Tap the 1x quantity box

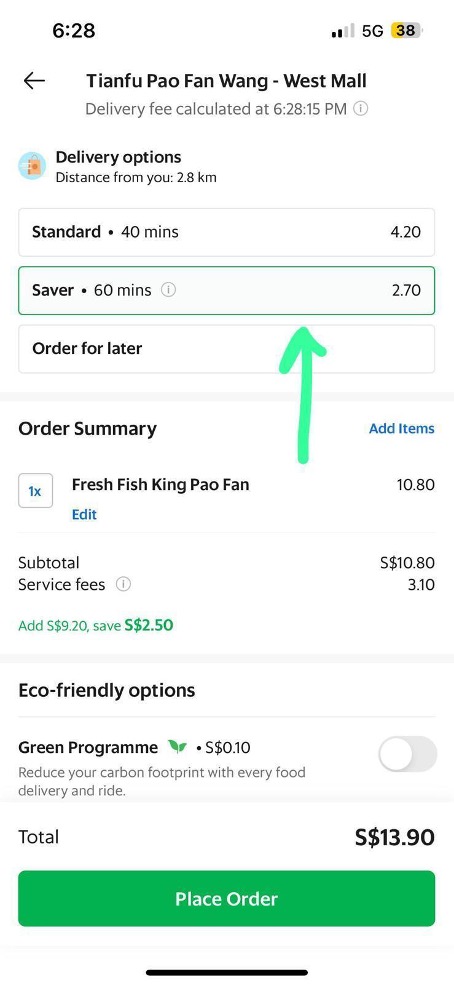(35, 490)
